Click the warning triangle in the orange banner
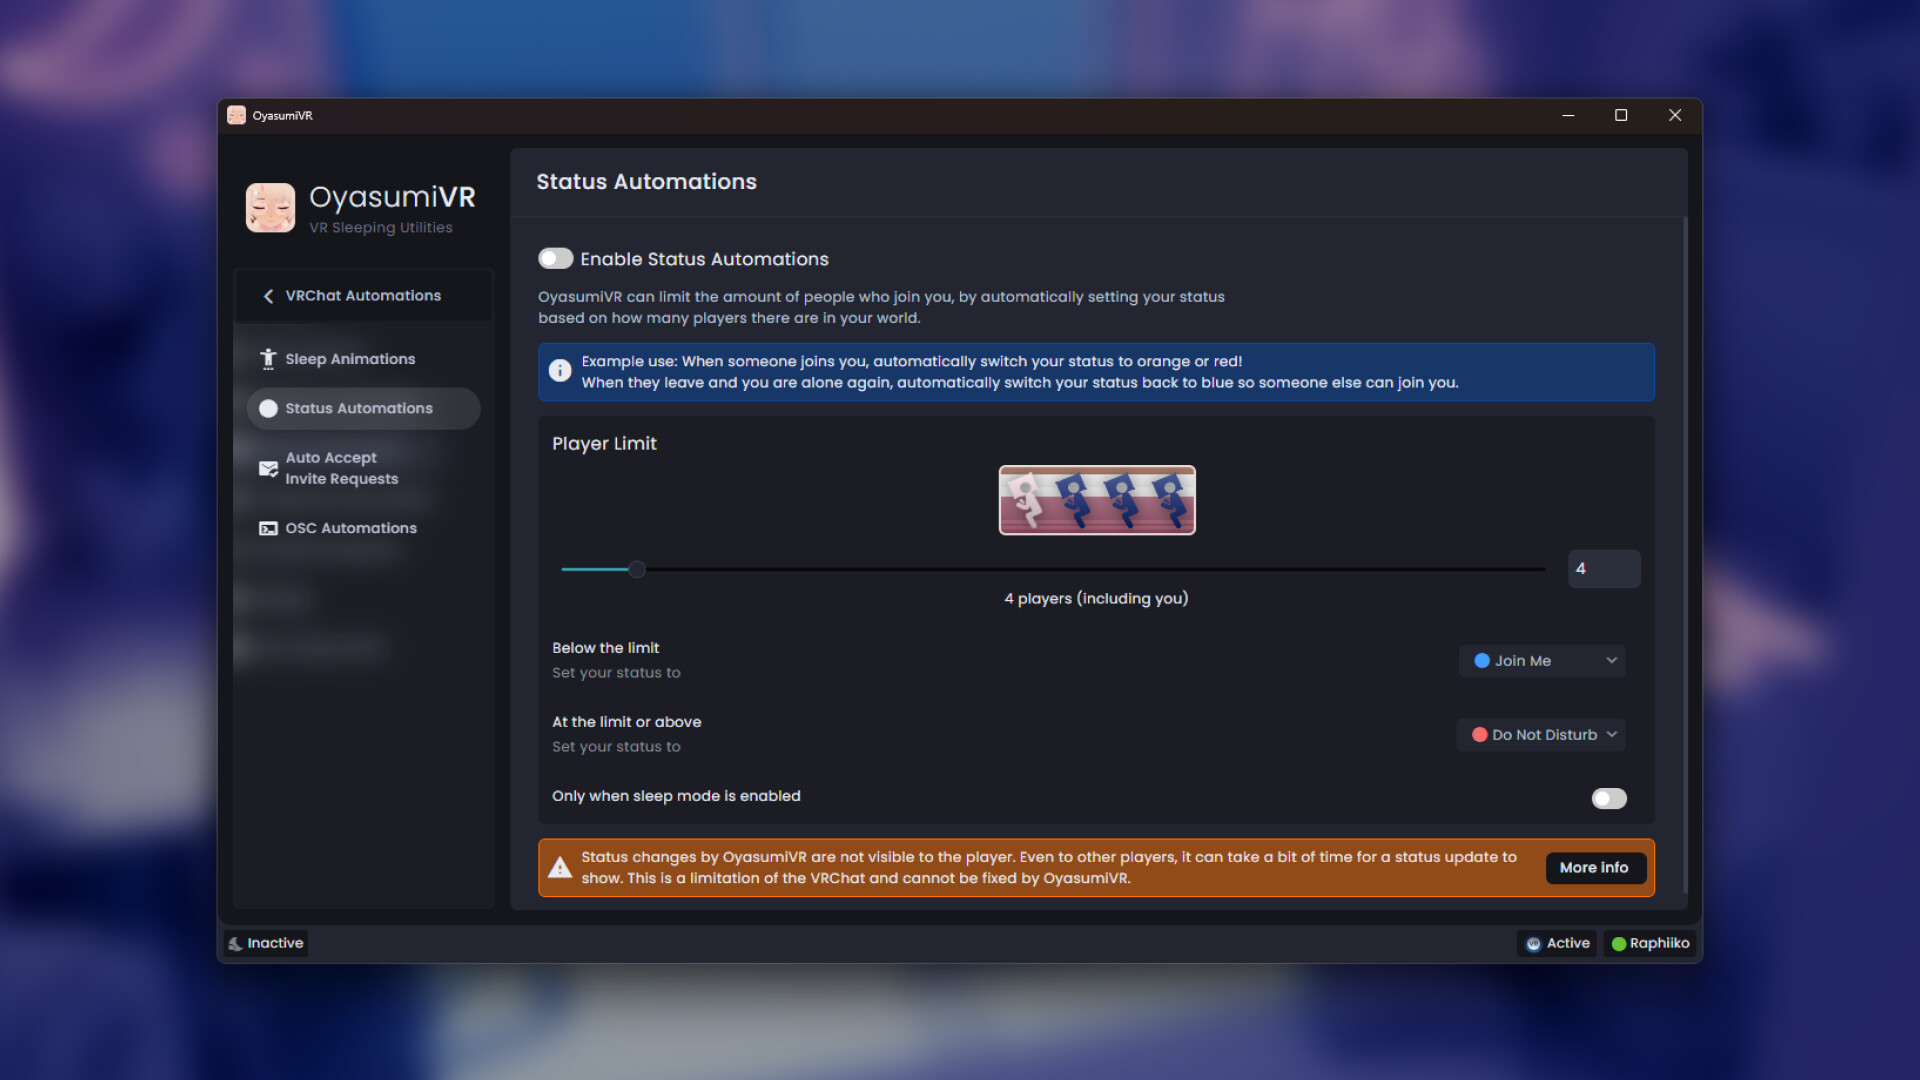This screenshot has width=1920, height=1080. 560,867
